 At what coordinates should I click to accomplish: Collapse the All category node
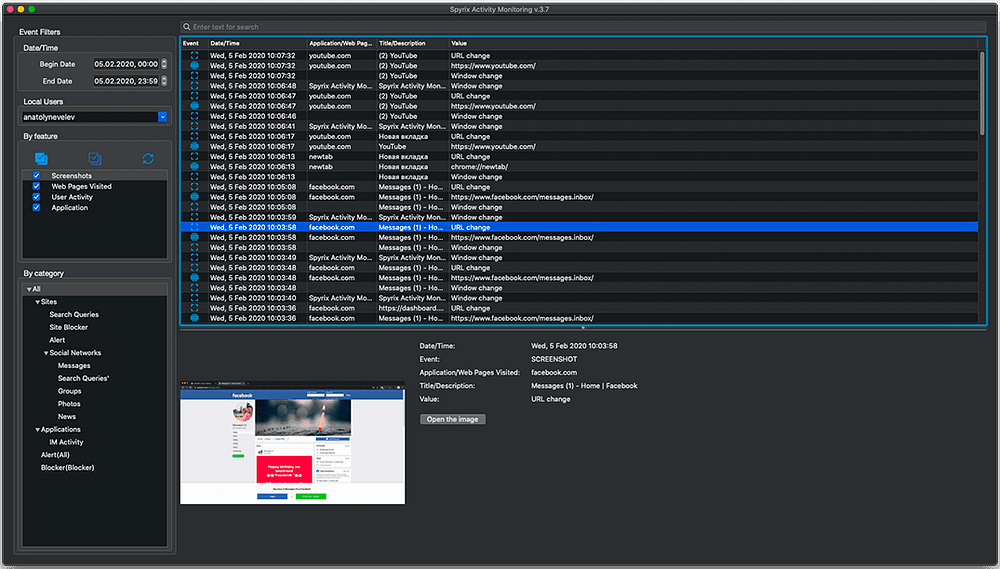(29, 289)
